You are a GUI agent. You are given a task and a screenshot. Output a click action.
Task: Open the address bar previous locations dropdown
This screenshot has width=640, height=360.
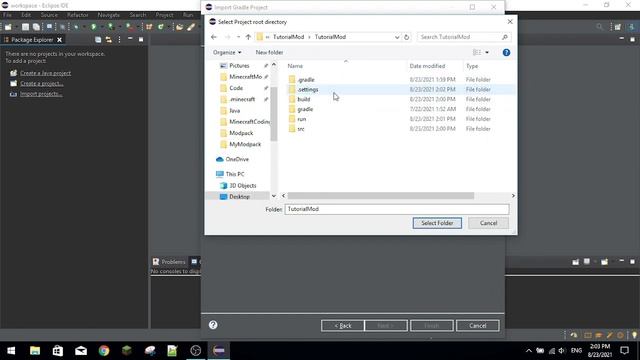(397, 37)
